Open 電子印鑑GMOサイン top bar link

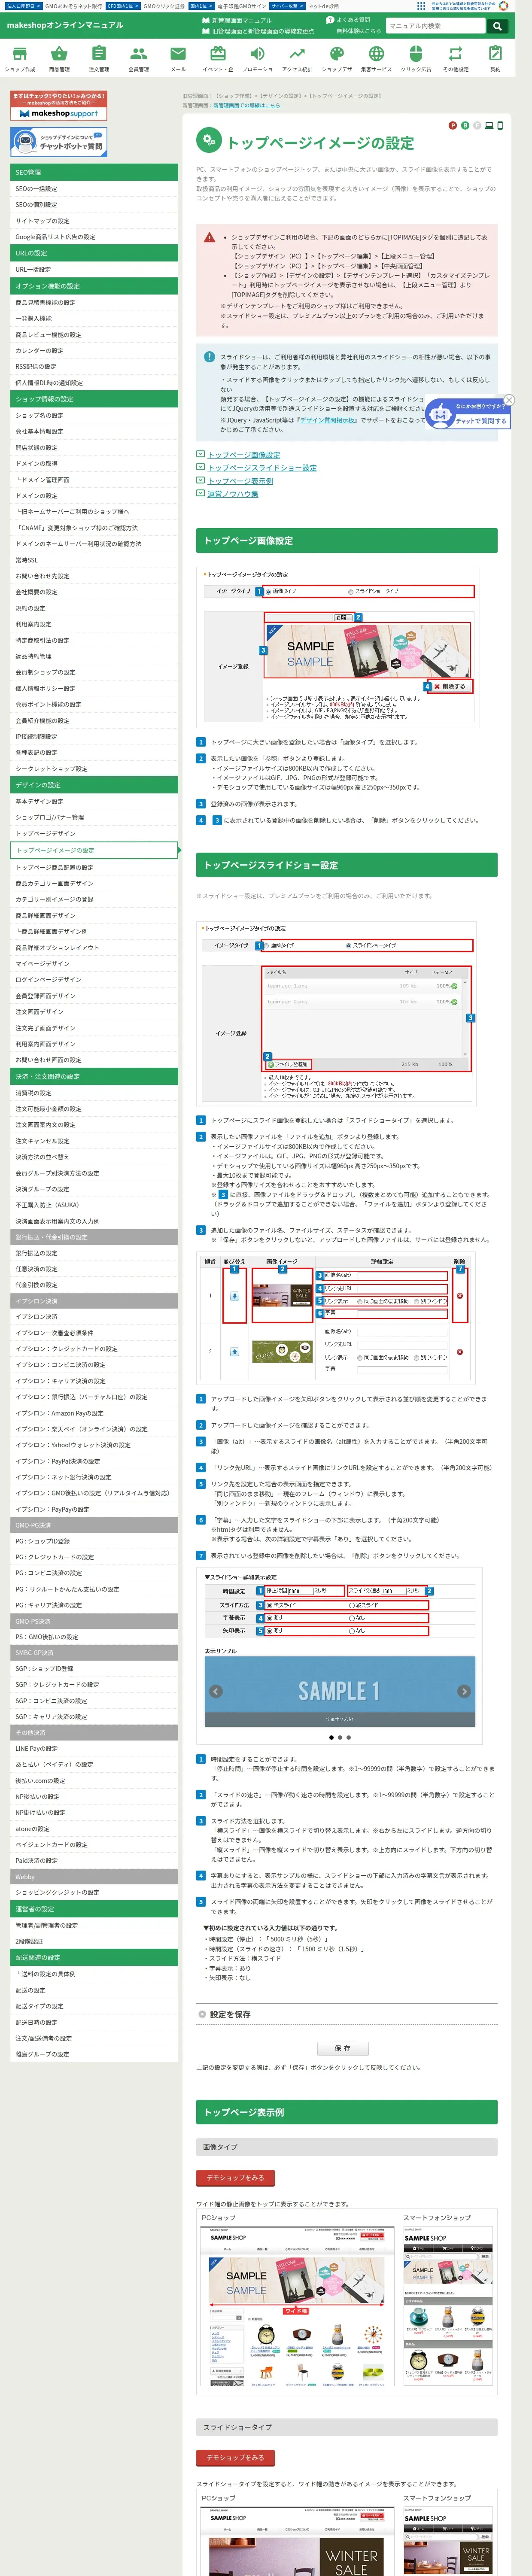pos(242,5)
